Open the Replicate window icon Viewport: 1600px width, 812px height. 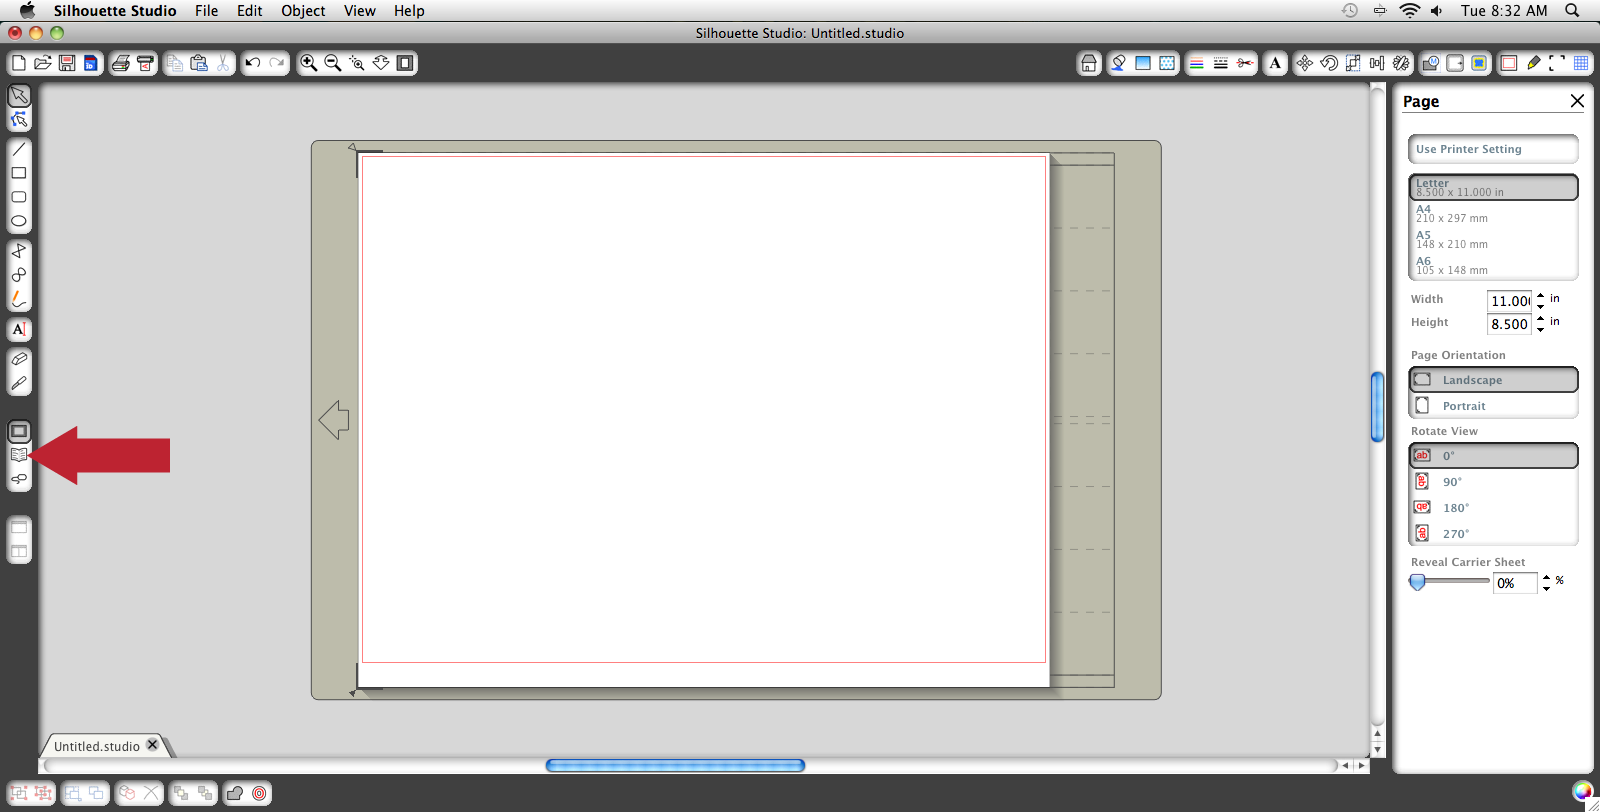(x=1401, y=63)
